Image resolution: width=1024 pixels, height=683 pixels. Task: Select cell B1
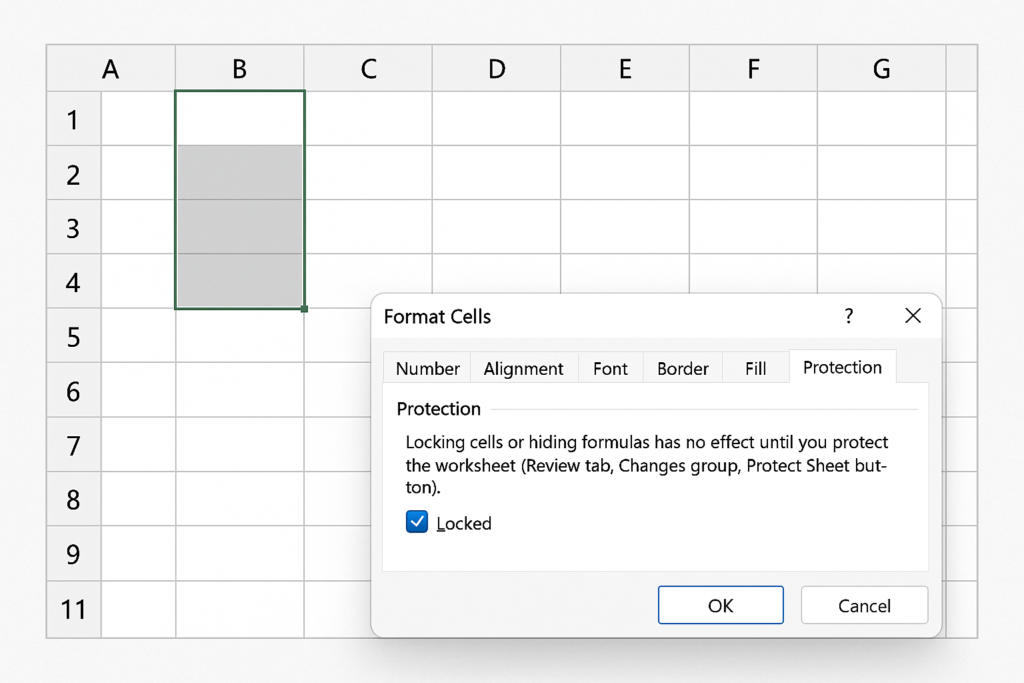click(240, 119)
